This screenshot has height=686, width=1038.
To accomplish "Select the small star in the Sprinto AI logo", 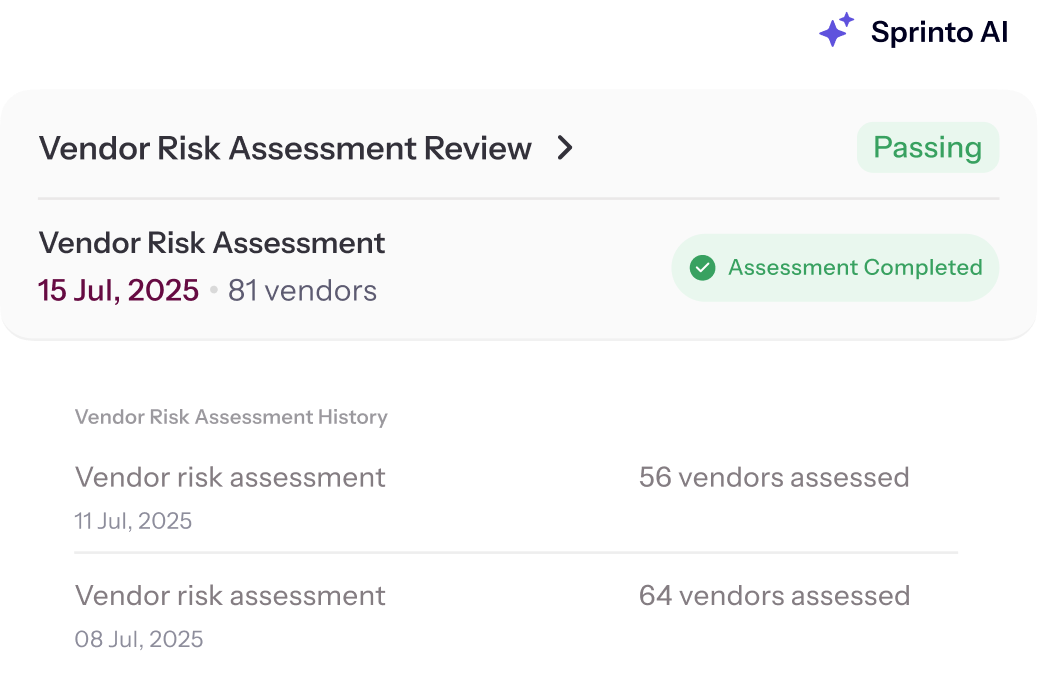I will point(846,17).
